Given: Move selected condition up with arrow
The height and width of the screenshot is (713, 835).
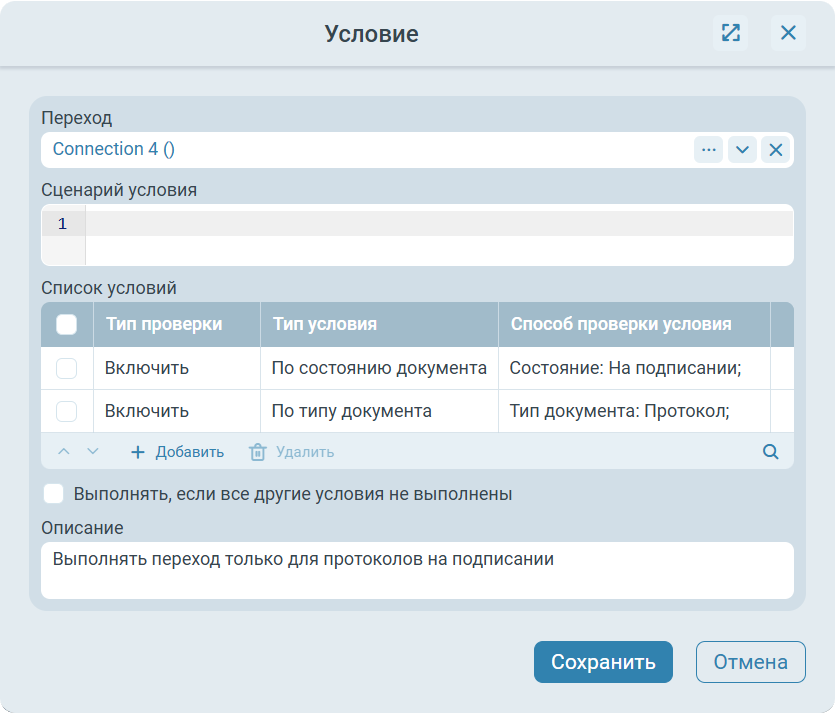Looking at the screenshot, I should pos(64,452).
